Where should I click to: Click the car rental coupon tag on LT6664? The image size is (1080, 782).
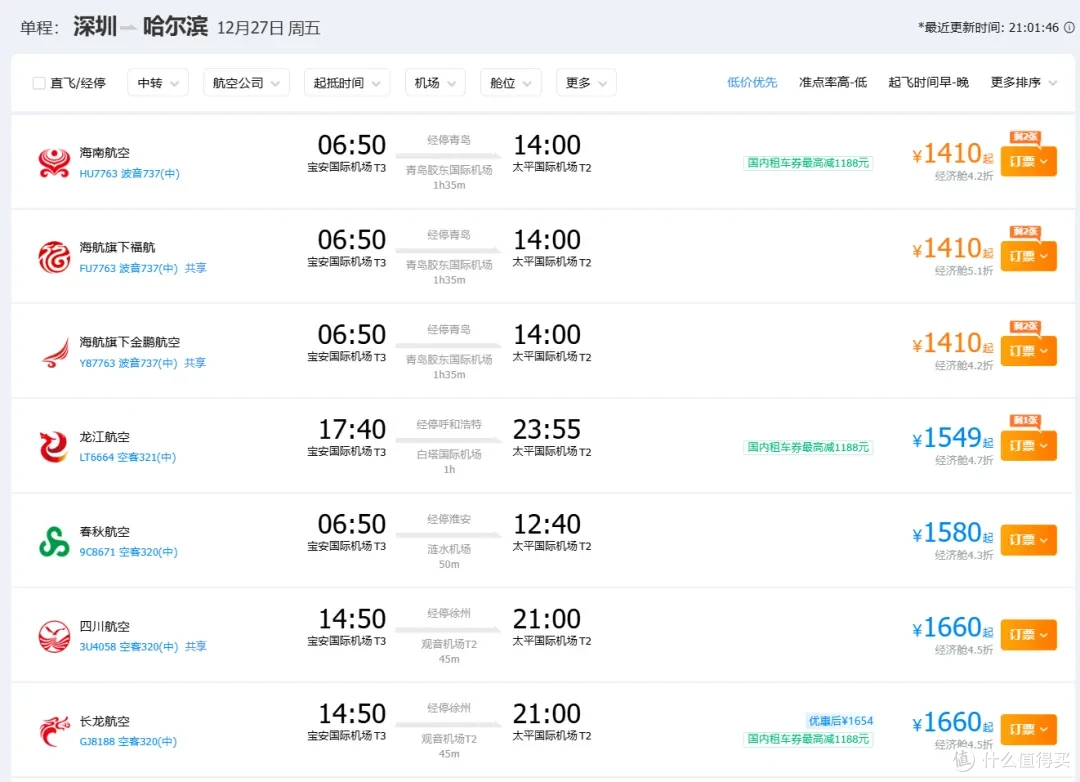click(x=808, y=448)
